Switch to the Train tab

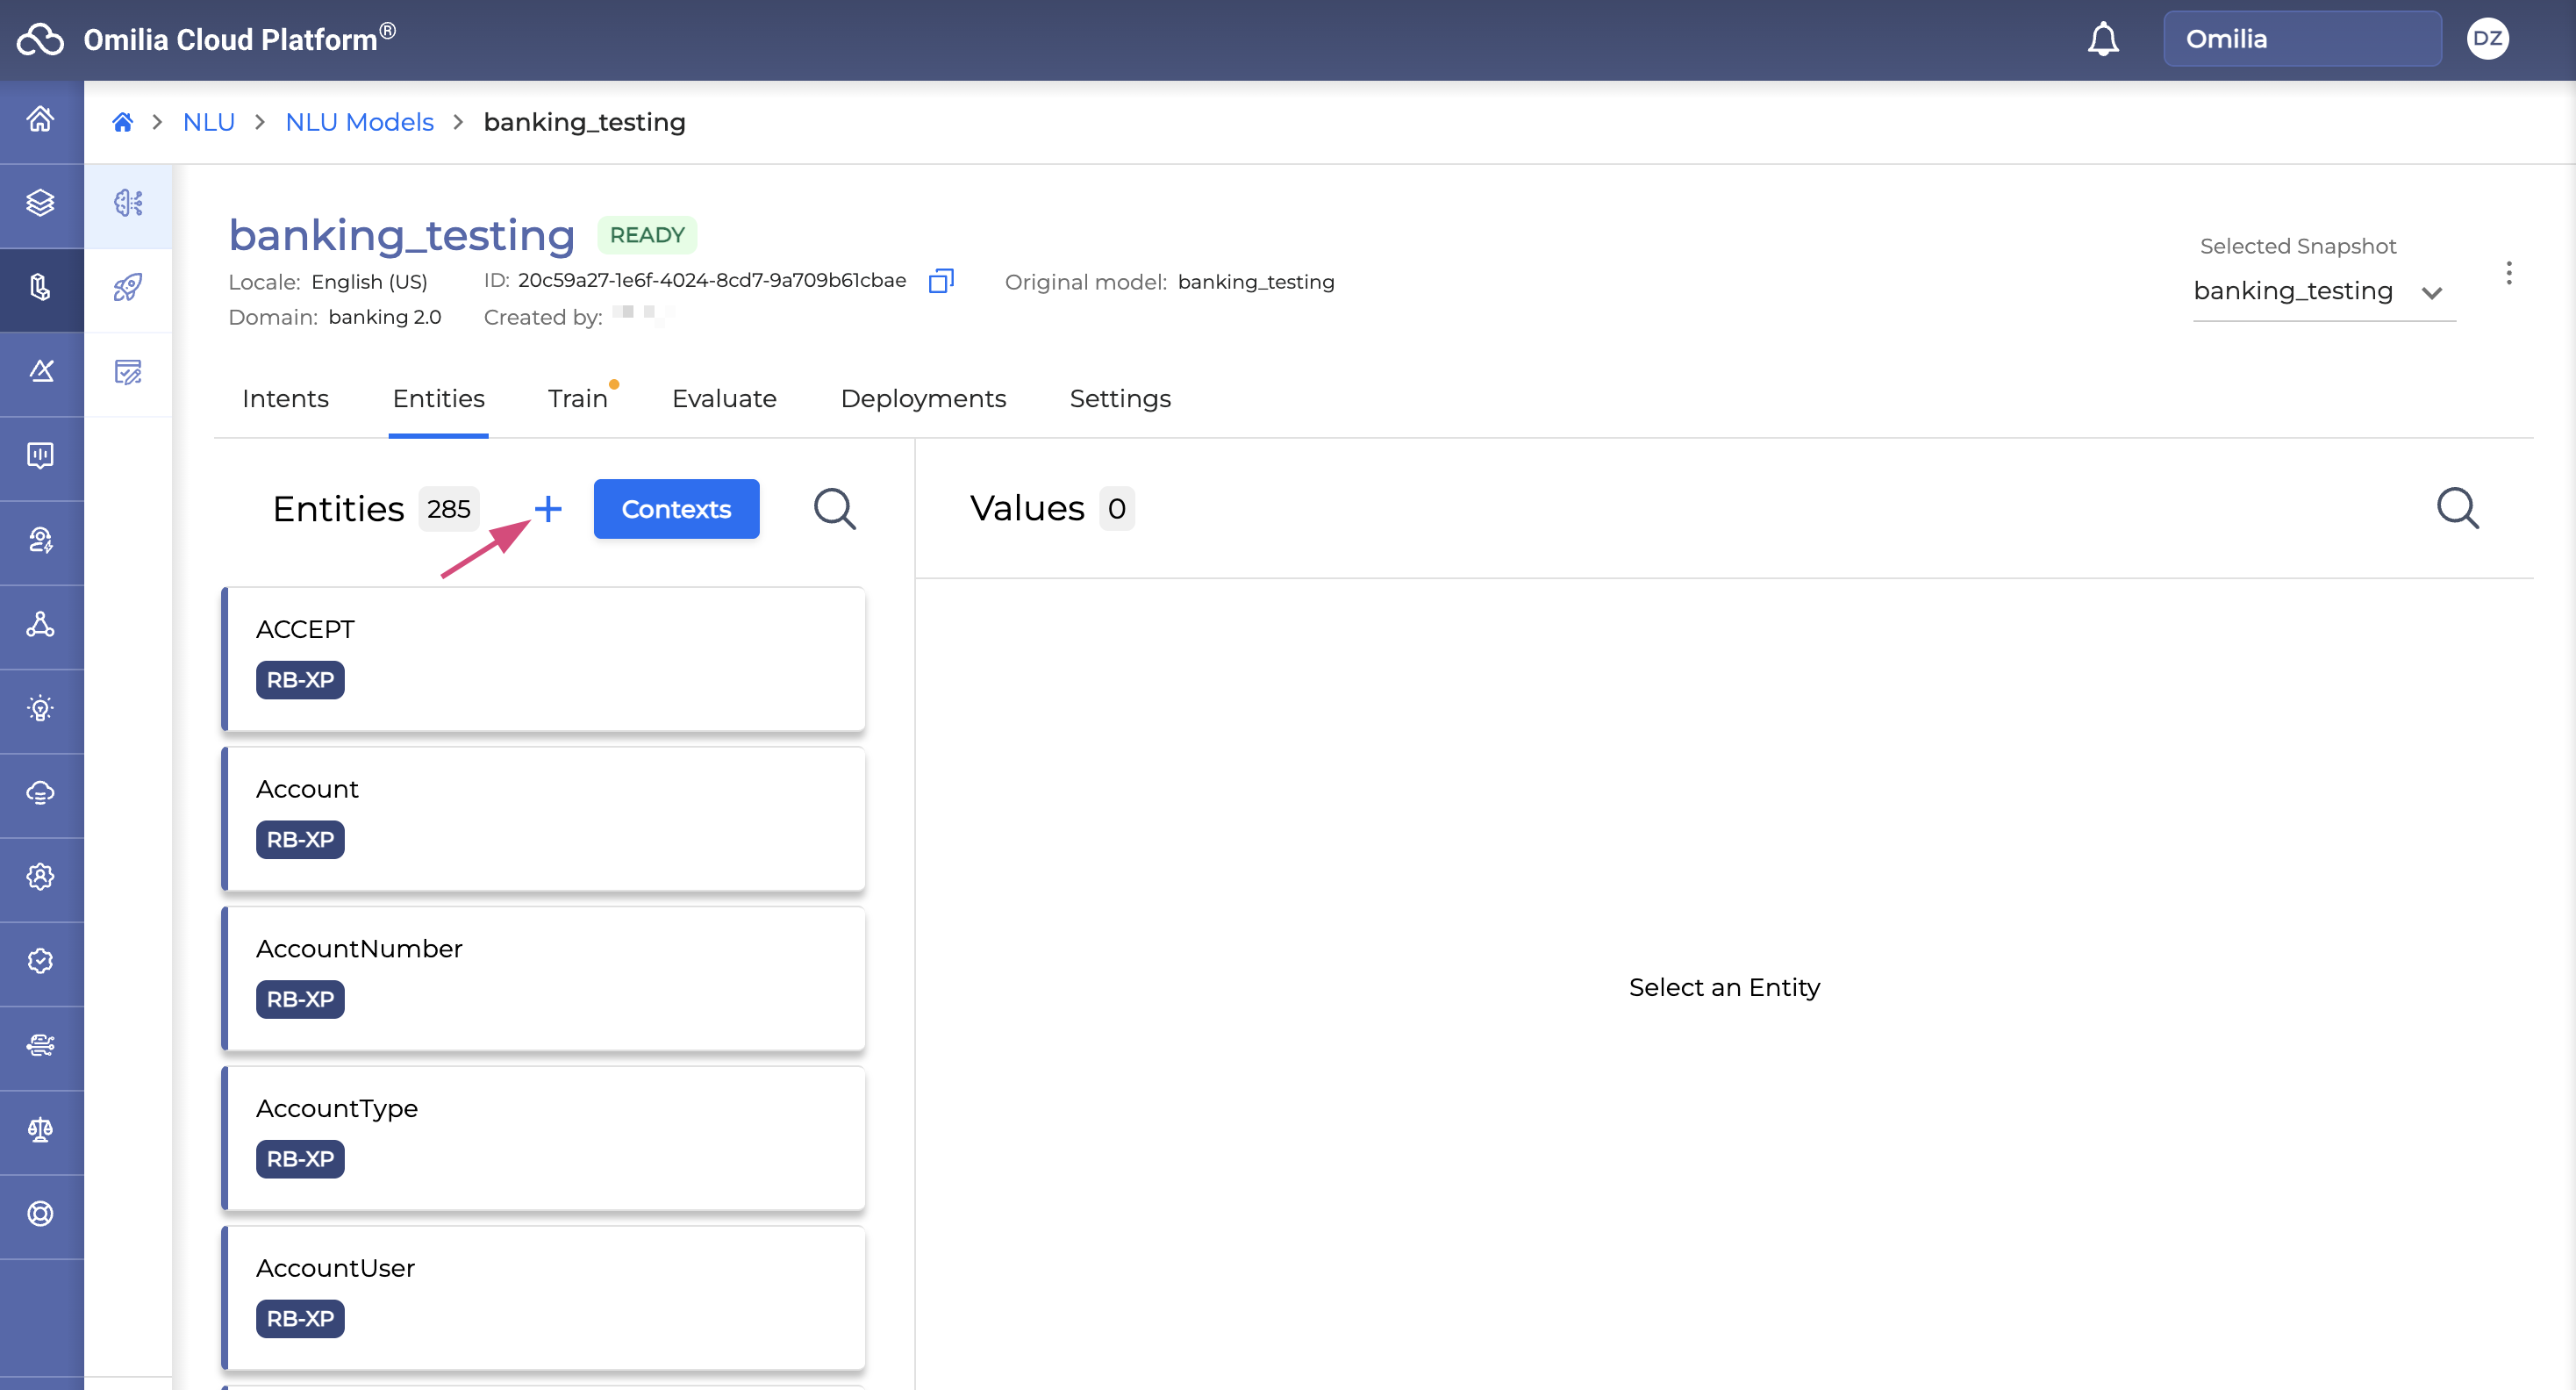click(577, 398)
